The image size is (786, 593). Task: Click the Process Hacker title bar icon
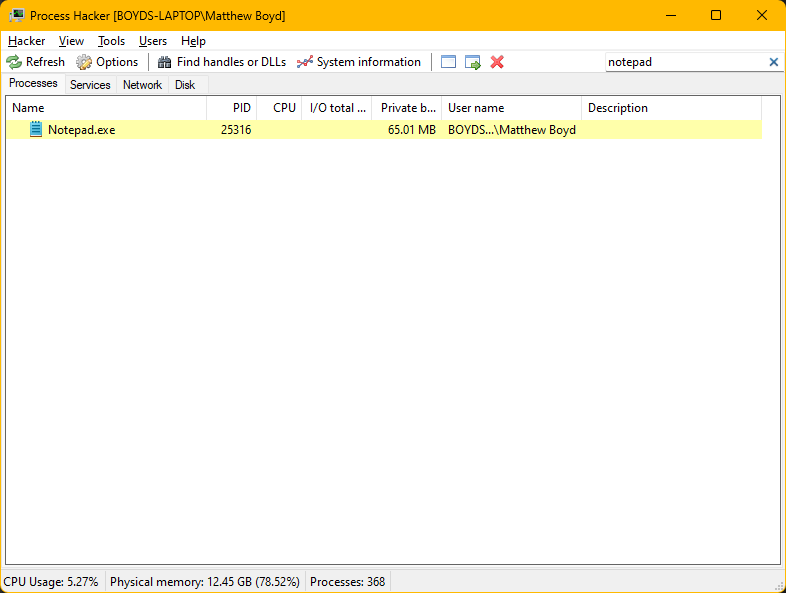[16, 16]
